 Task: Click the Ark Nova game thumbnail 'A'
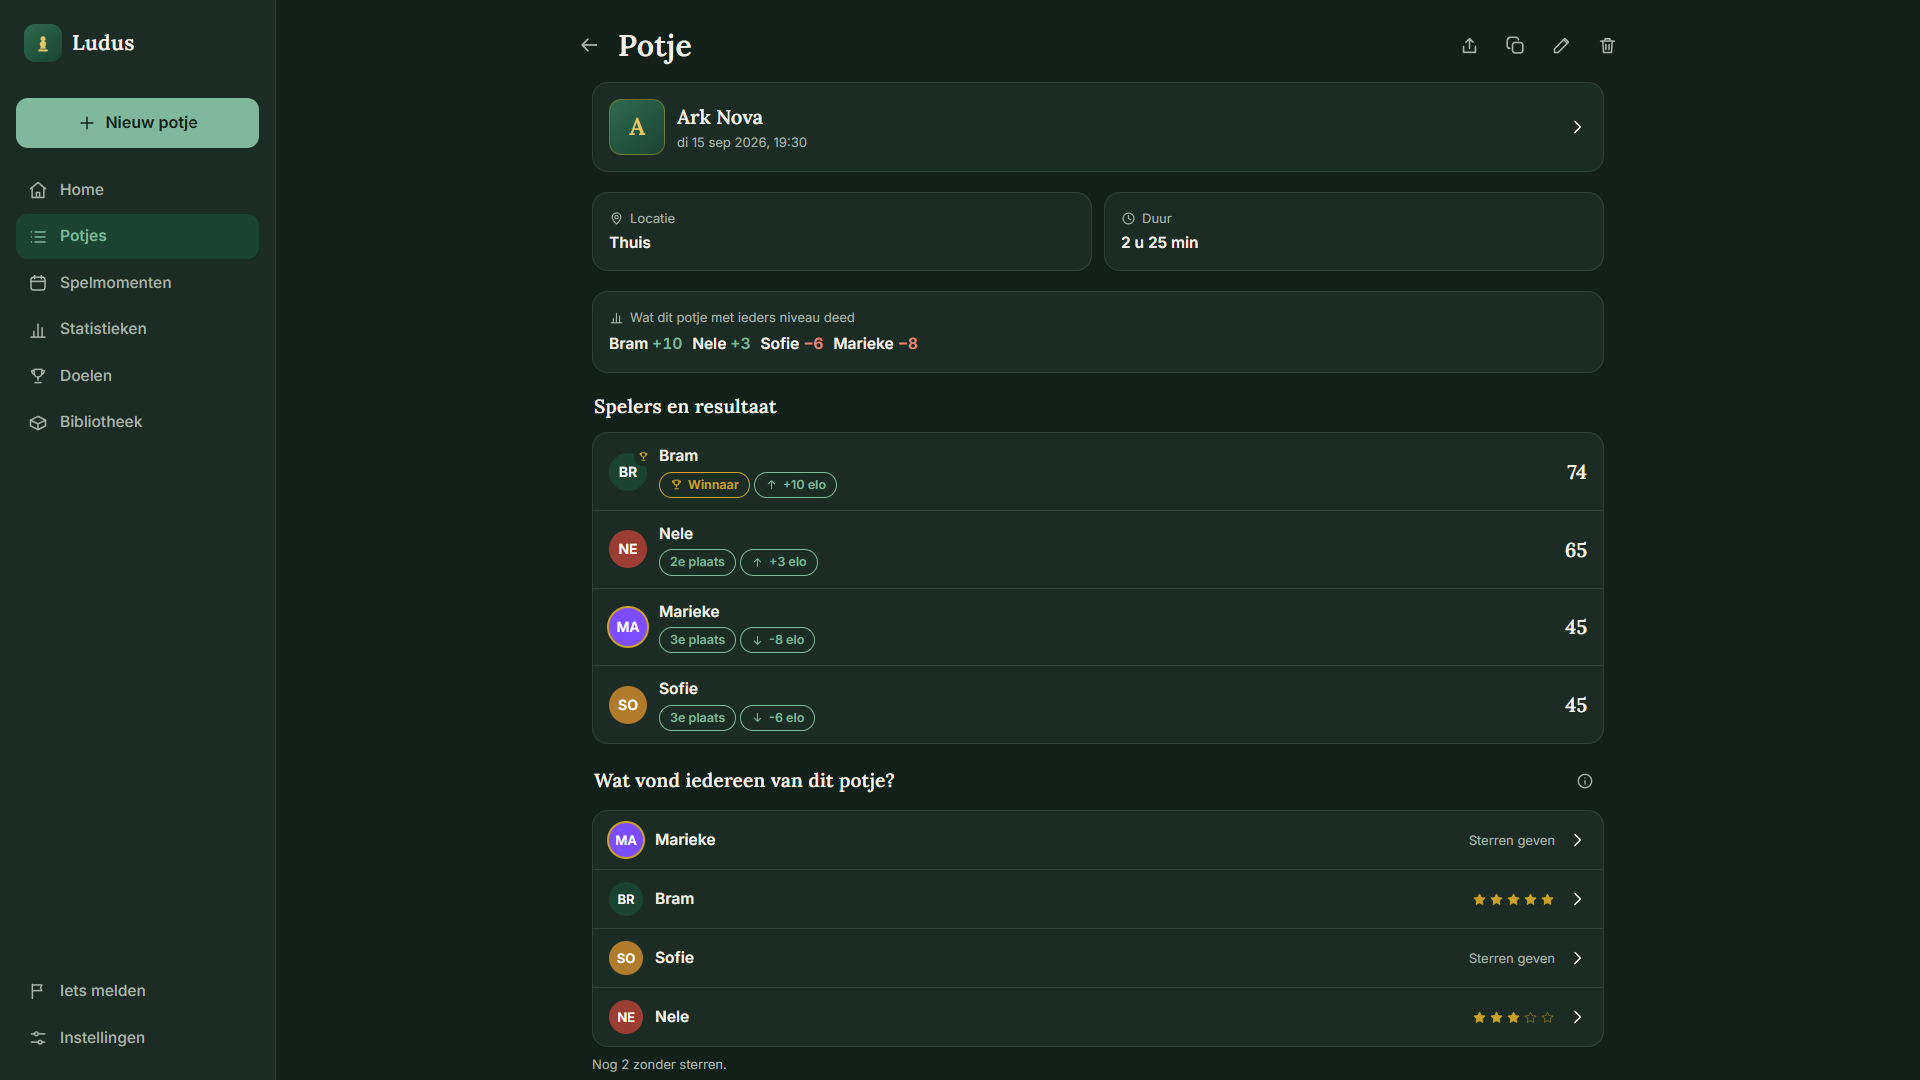pos(637,127)
